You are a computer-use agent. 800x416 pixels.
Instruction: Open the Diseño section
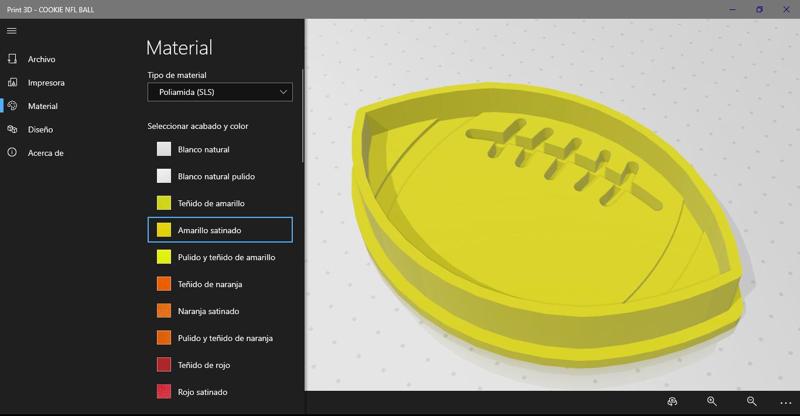(x=40, y=130)
